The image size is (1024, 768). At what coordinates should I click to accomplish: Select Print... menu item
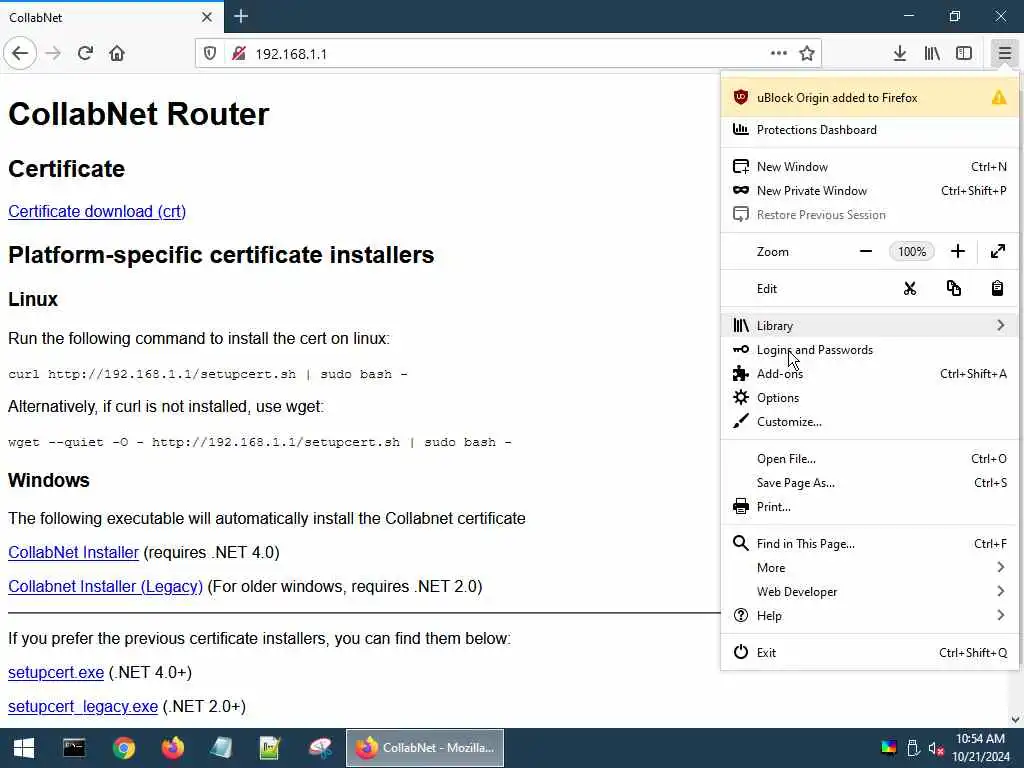coord(870,507)
